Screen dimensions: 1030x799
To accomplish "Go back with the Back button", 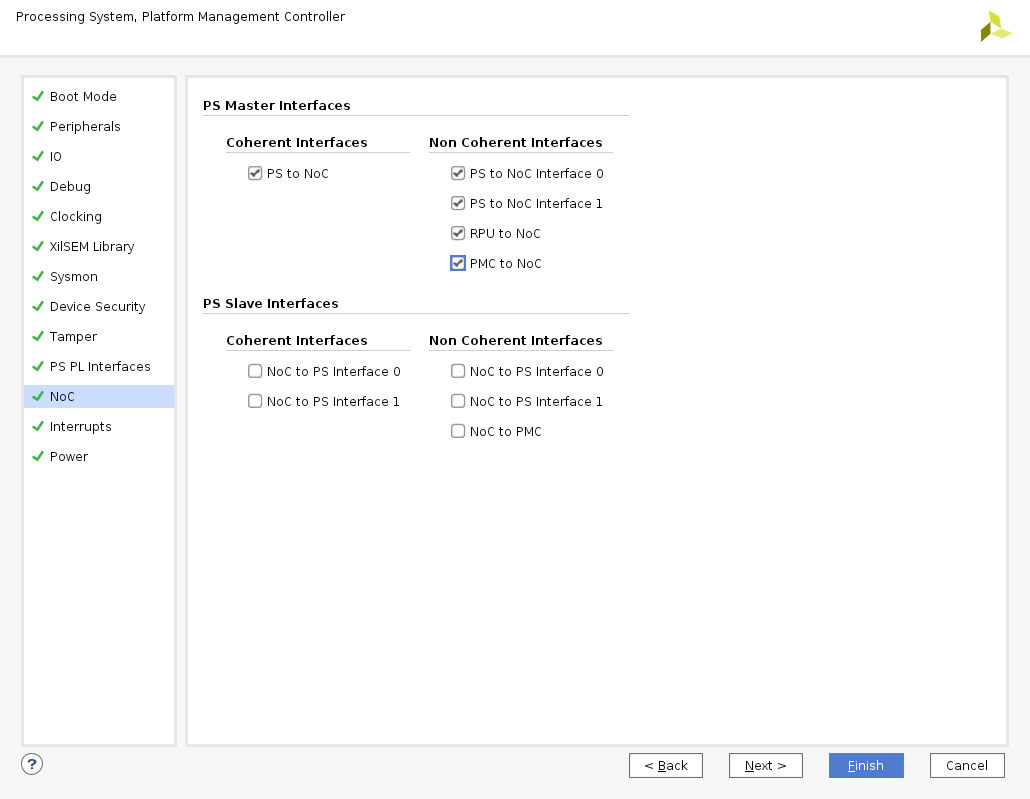I will (x=666, y=766).
